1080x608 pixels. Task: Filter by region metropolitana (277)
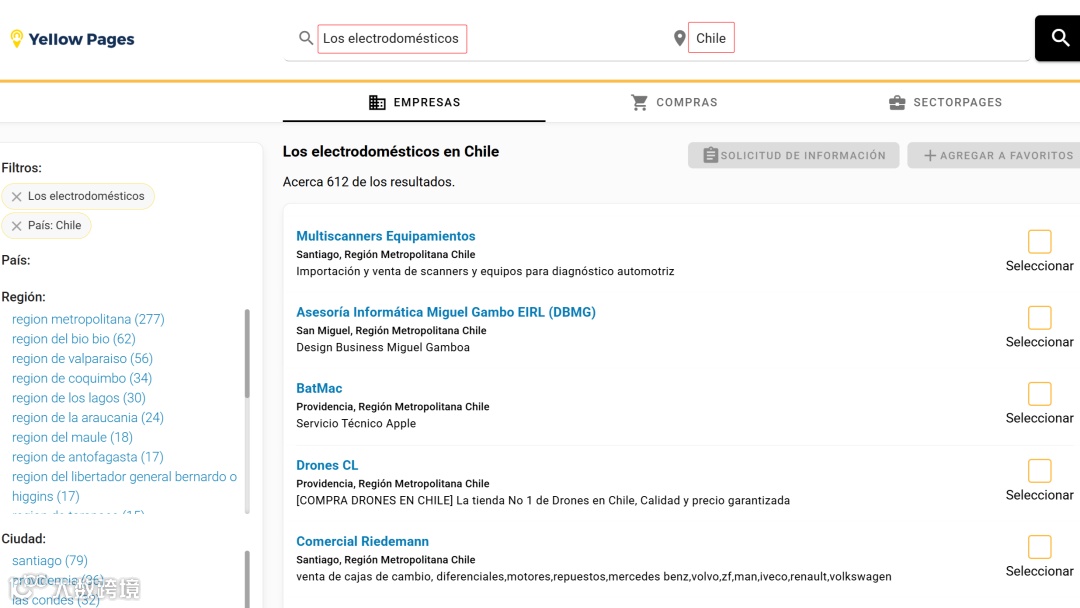point(88,319)
